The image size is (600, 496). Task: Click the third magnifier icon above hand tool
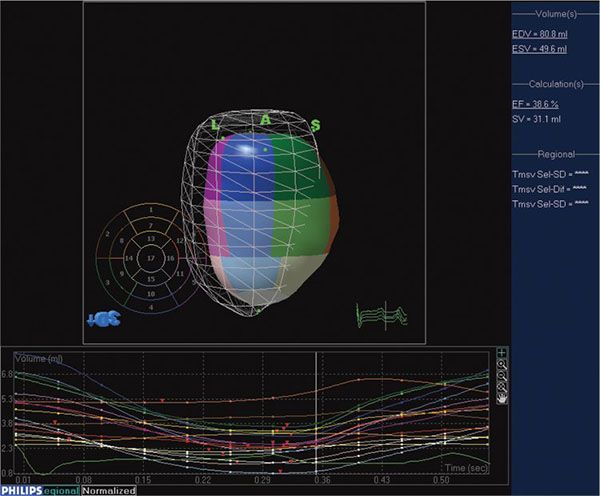tap(503, 386)
